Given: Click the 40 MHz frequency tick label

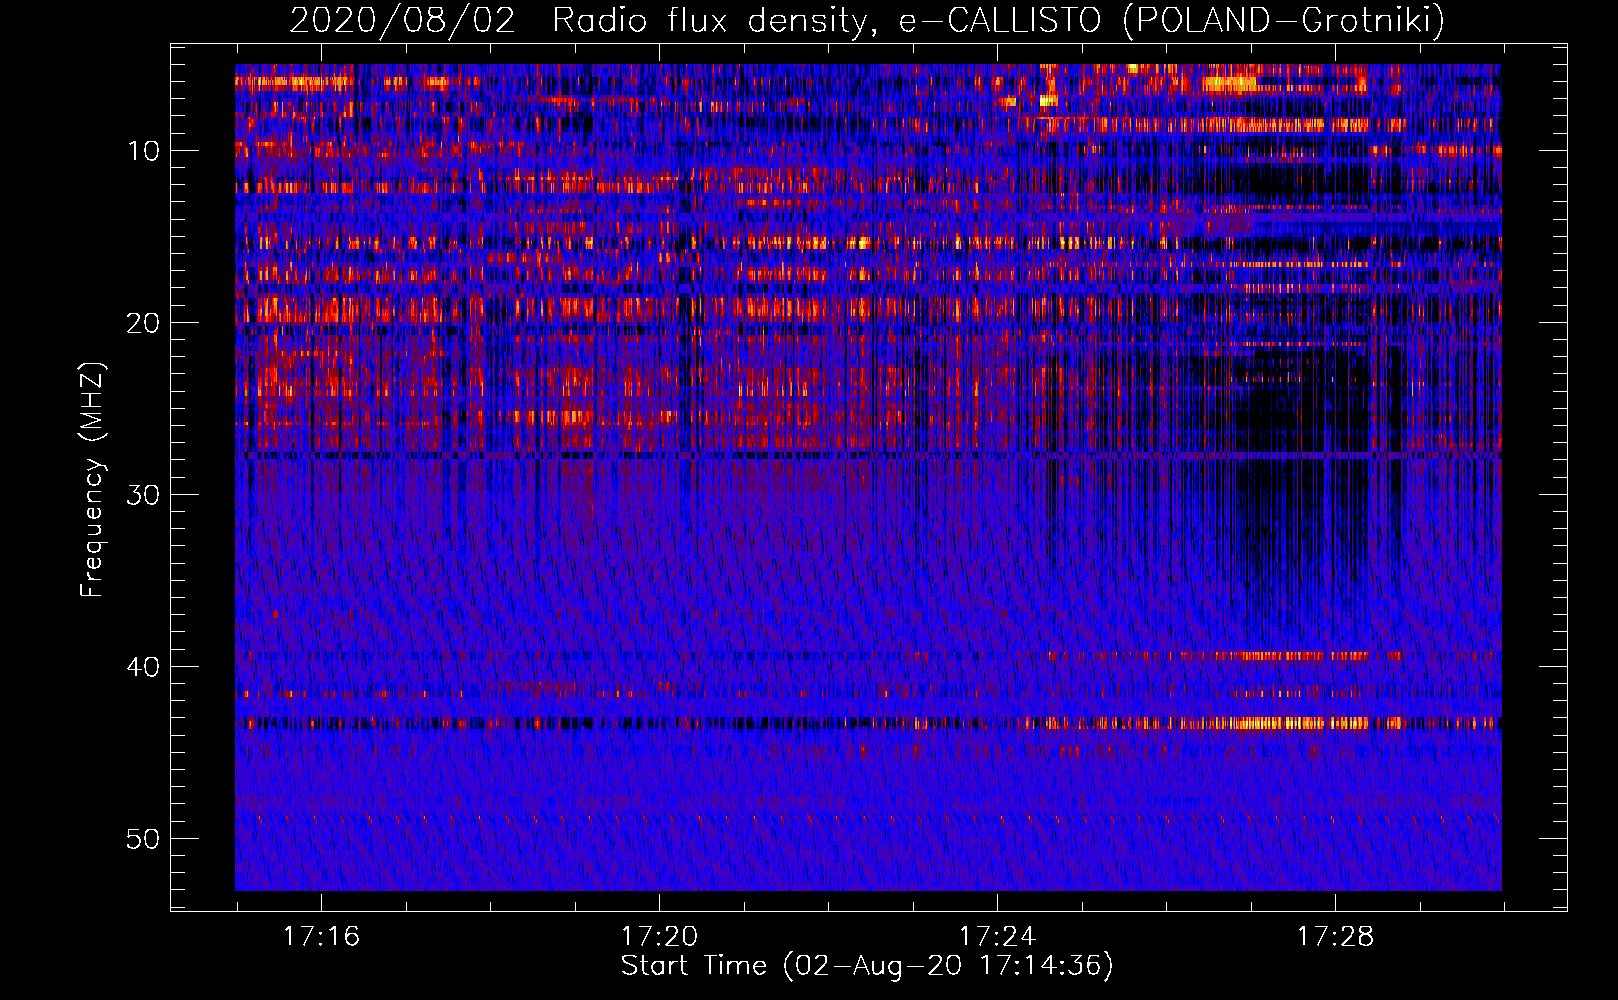Looking at the screenshot, I should point(144,667).
